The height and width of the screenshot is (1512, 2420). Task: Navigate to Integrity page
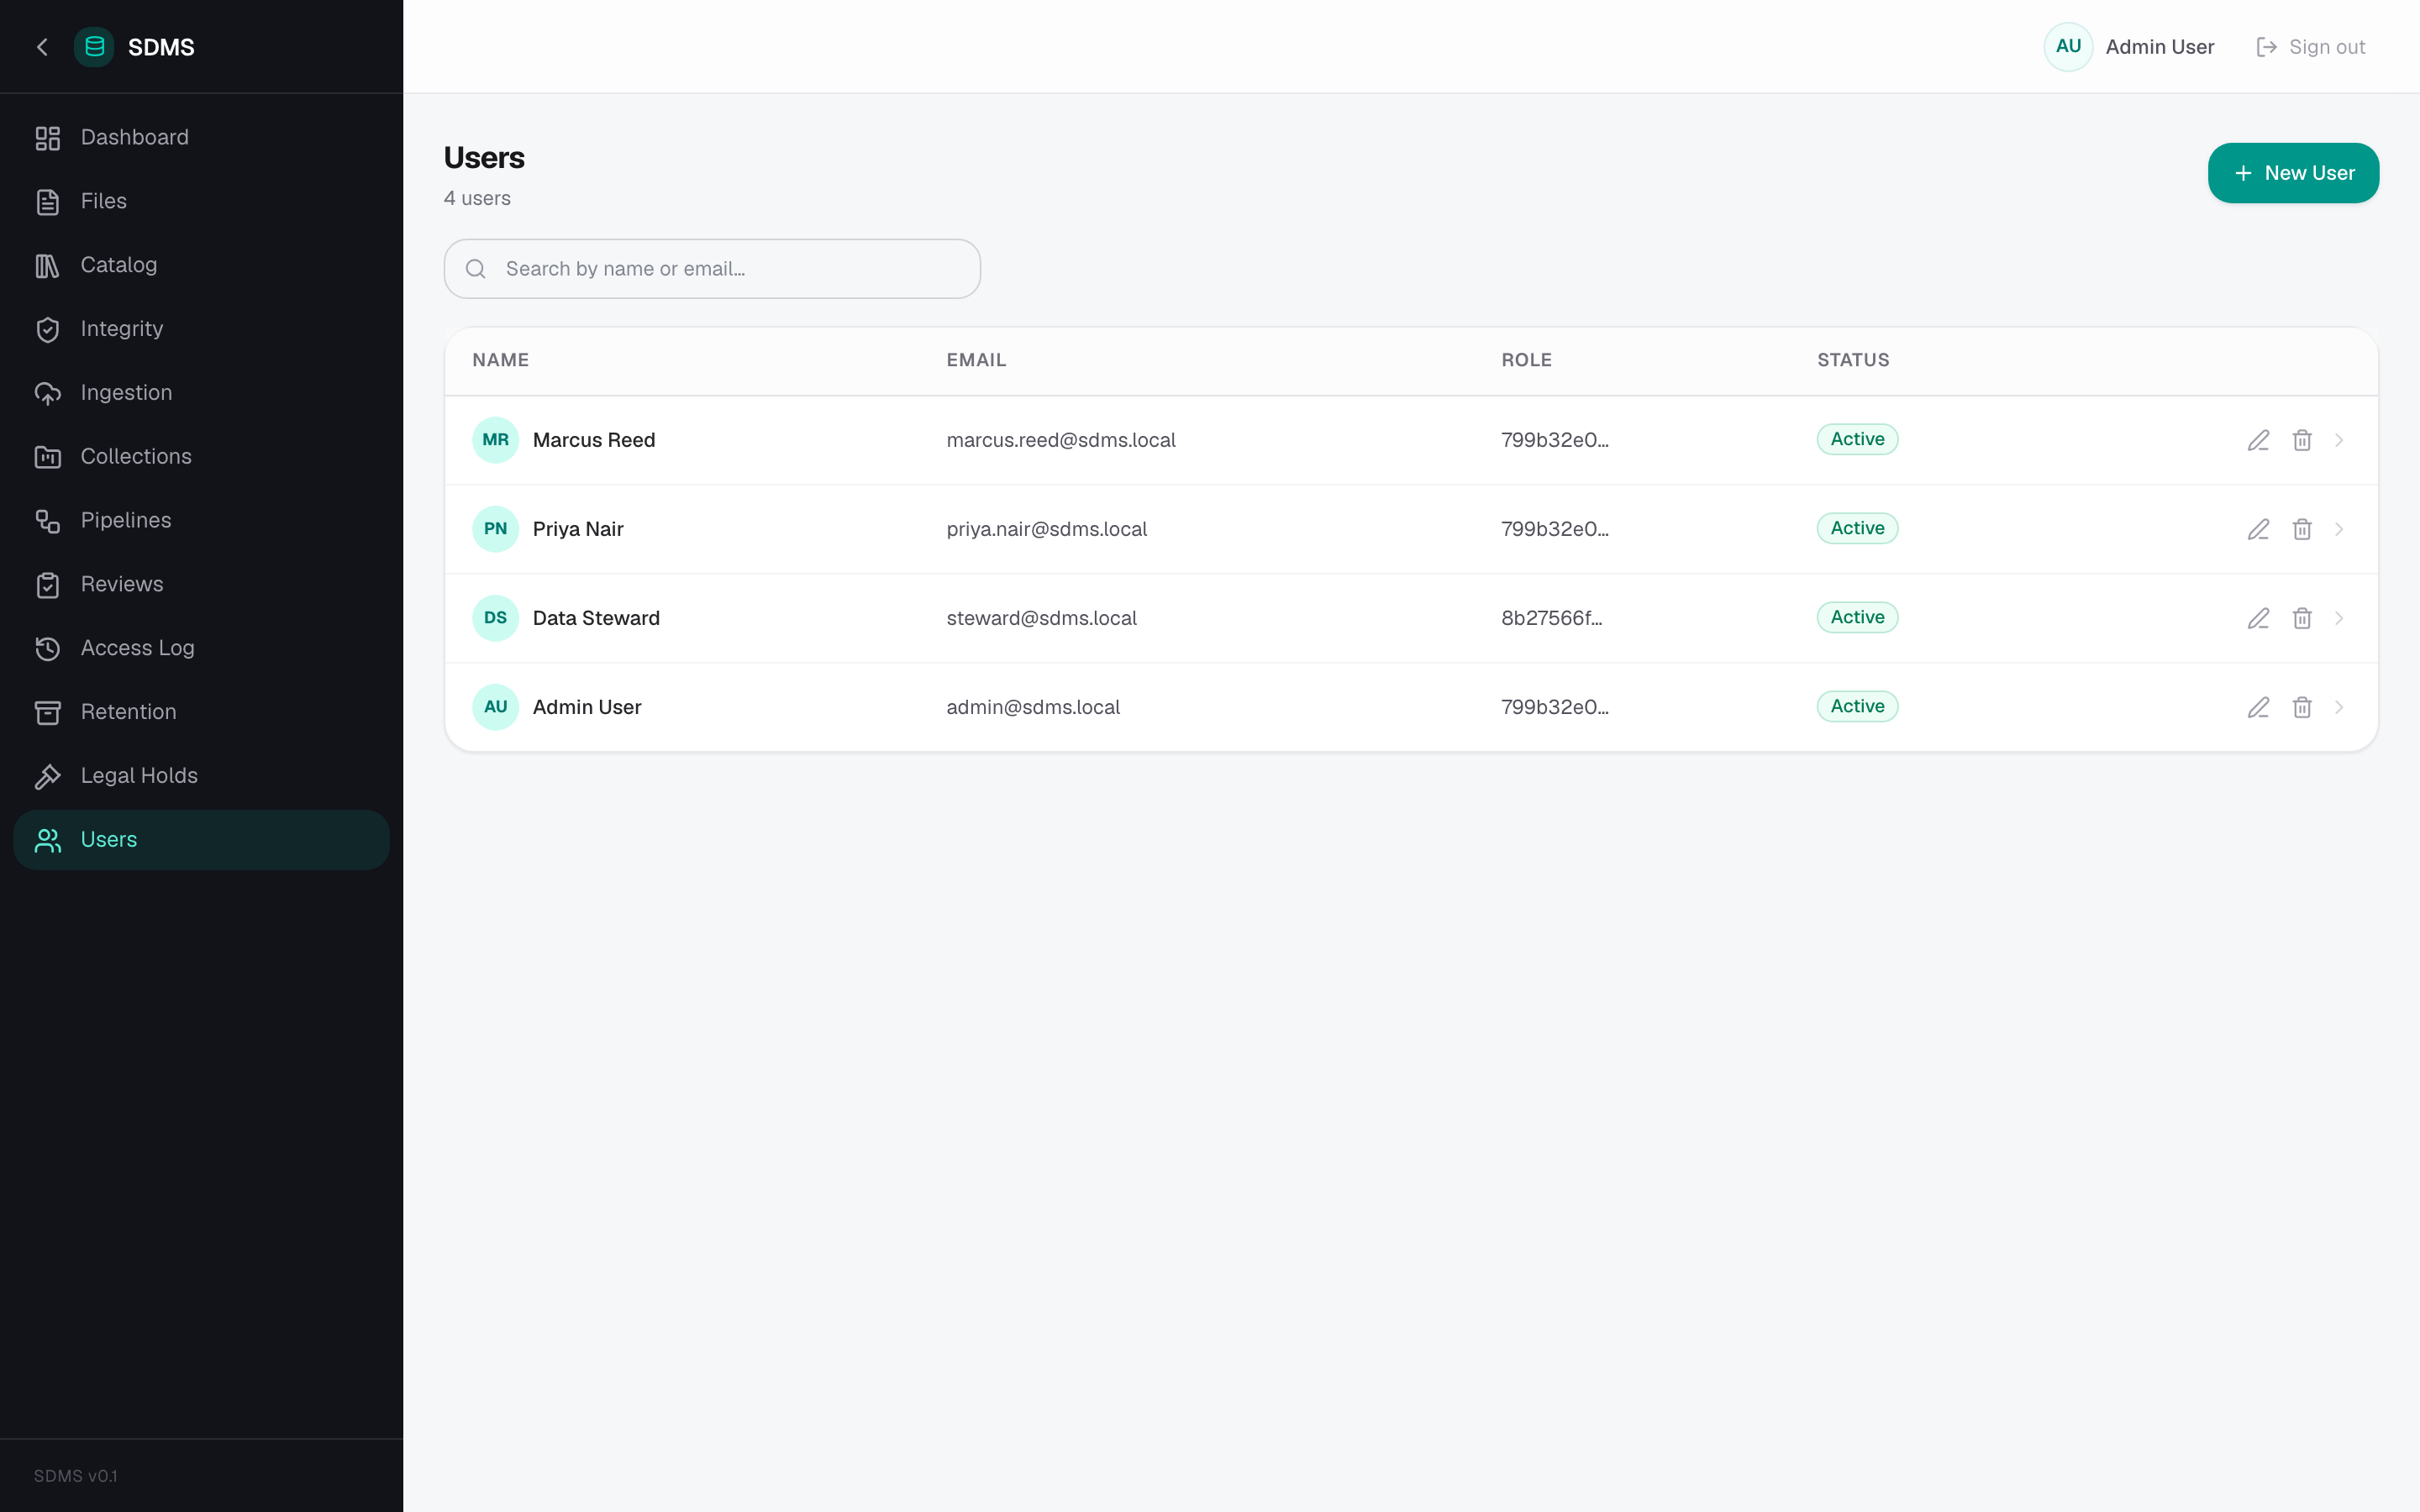[x=201, y=330]
